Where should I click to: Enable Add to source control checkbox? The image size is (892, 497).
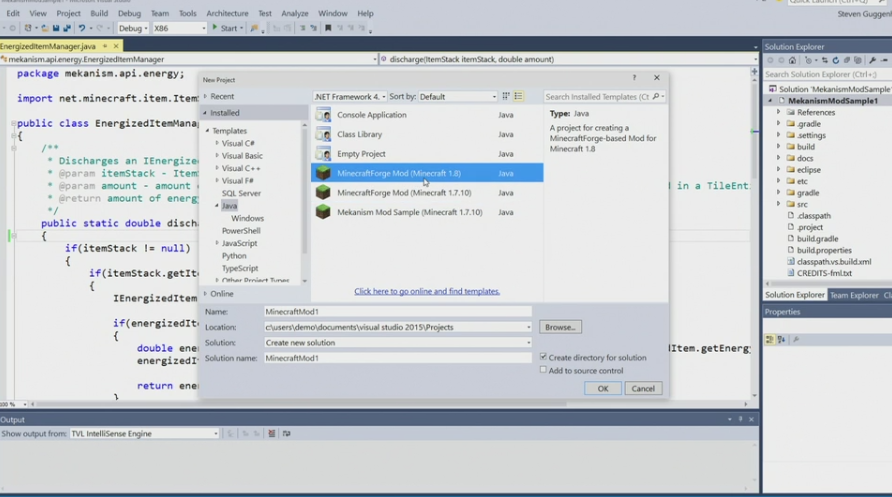click(544, 370)
